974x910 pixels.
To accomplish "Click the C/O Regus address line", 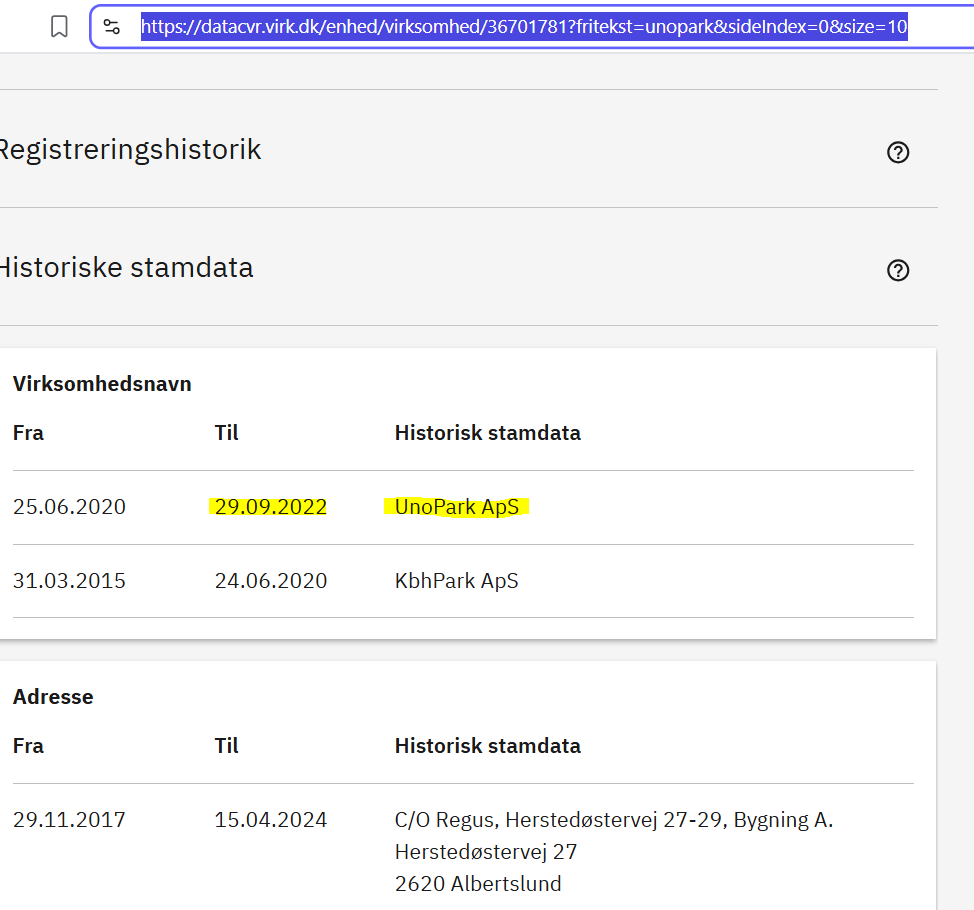I will click(x=613, y=820).
